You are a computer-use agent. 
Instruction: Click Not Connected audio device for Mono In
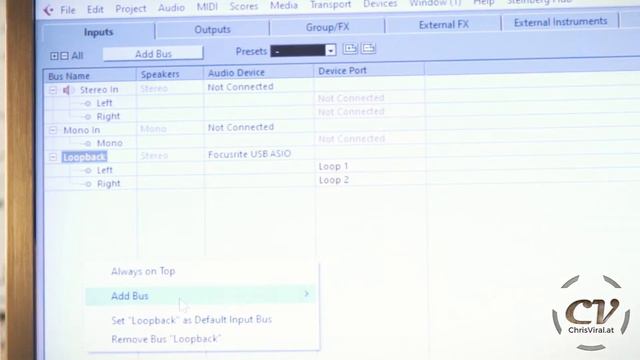[241, 127]
